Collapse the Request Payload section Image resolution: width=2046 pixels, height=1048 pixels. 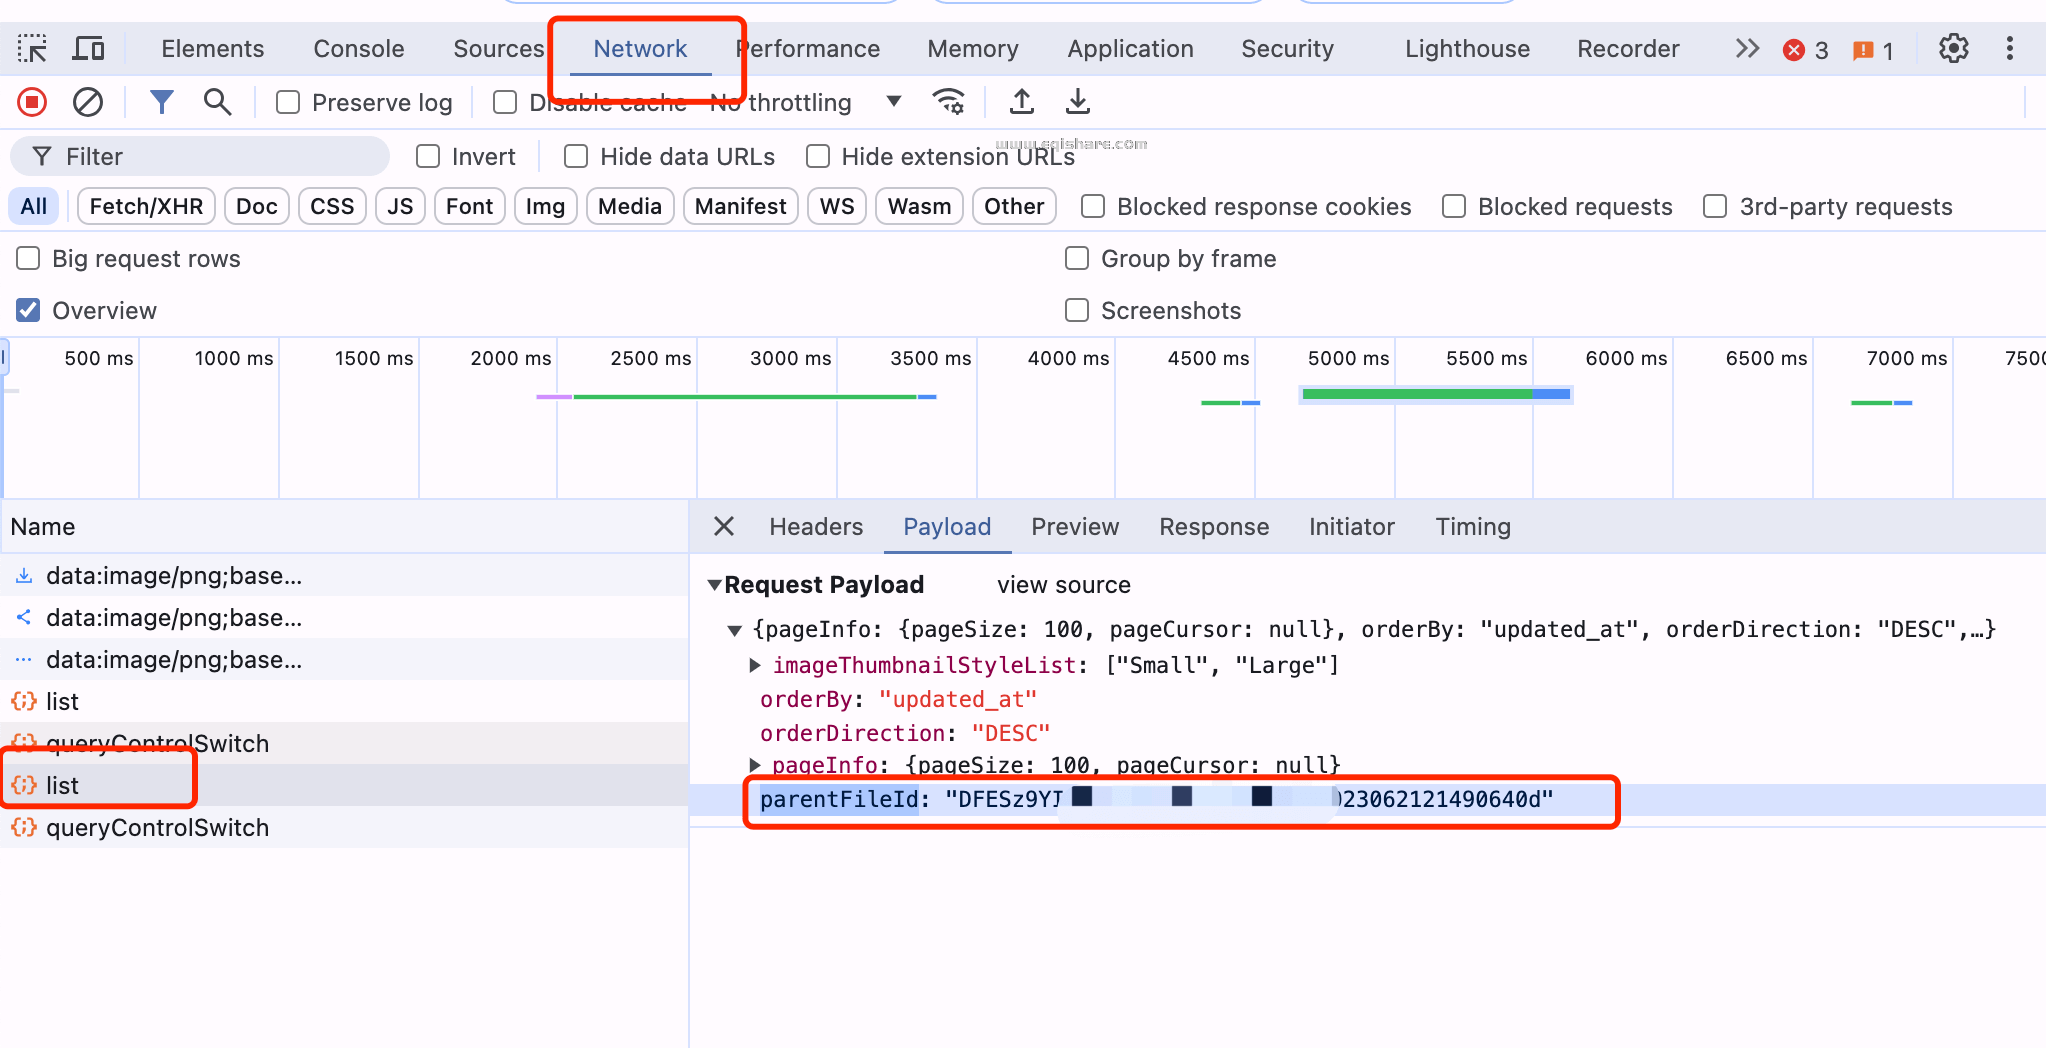tap(714, 585)
